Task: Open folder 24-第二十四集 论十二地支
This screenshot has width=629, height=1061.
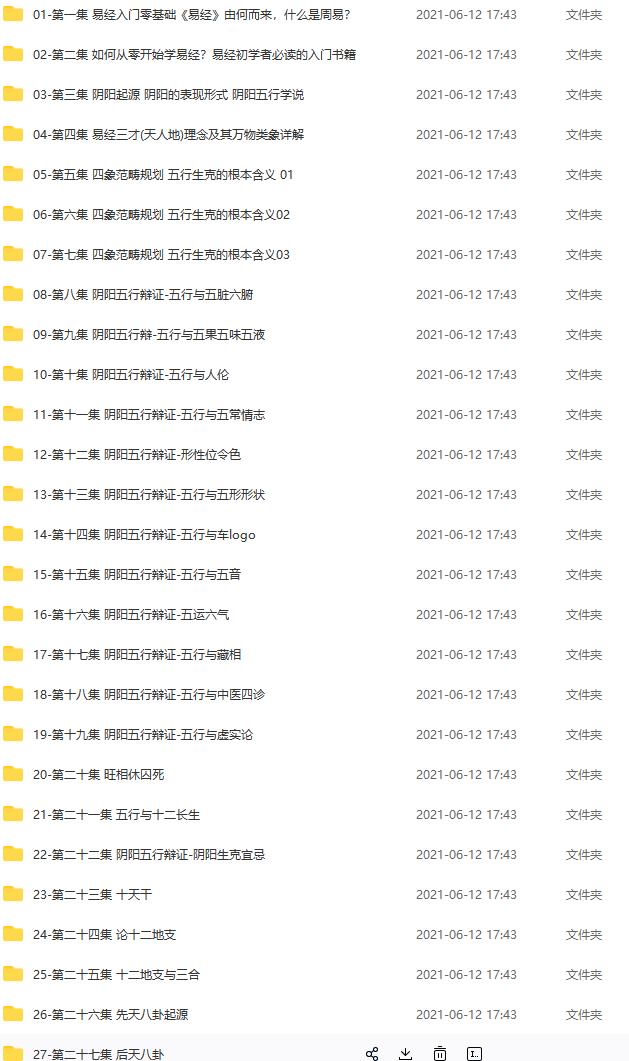Action: pos(104,934)
